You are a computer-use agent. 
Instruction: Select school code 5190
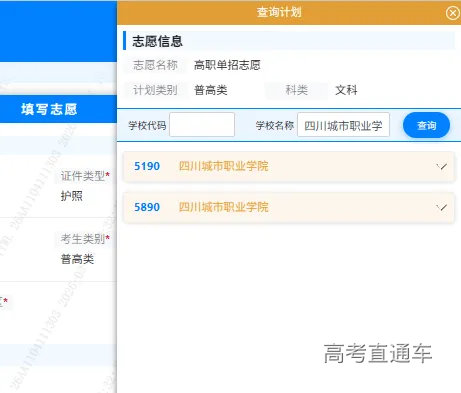[x=147, y=166]
